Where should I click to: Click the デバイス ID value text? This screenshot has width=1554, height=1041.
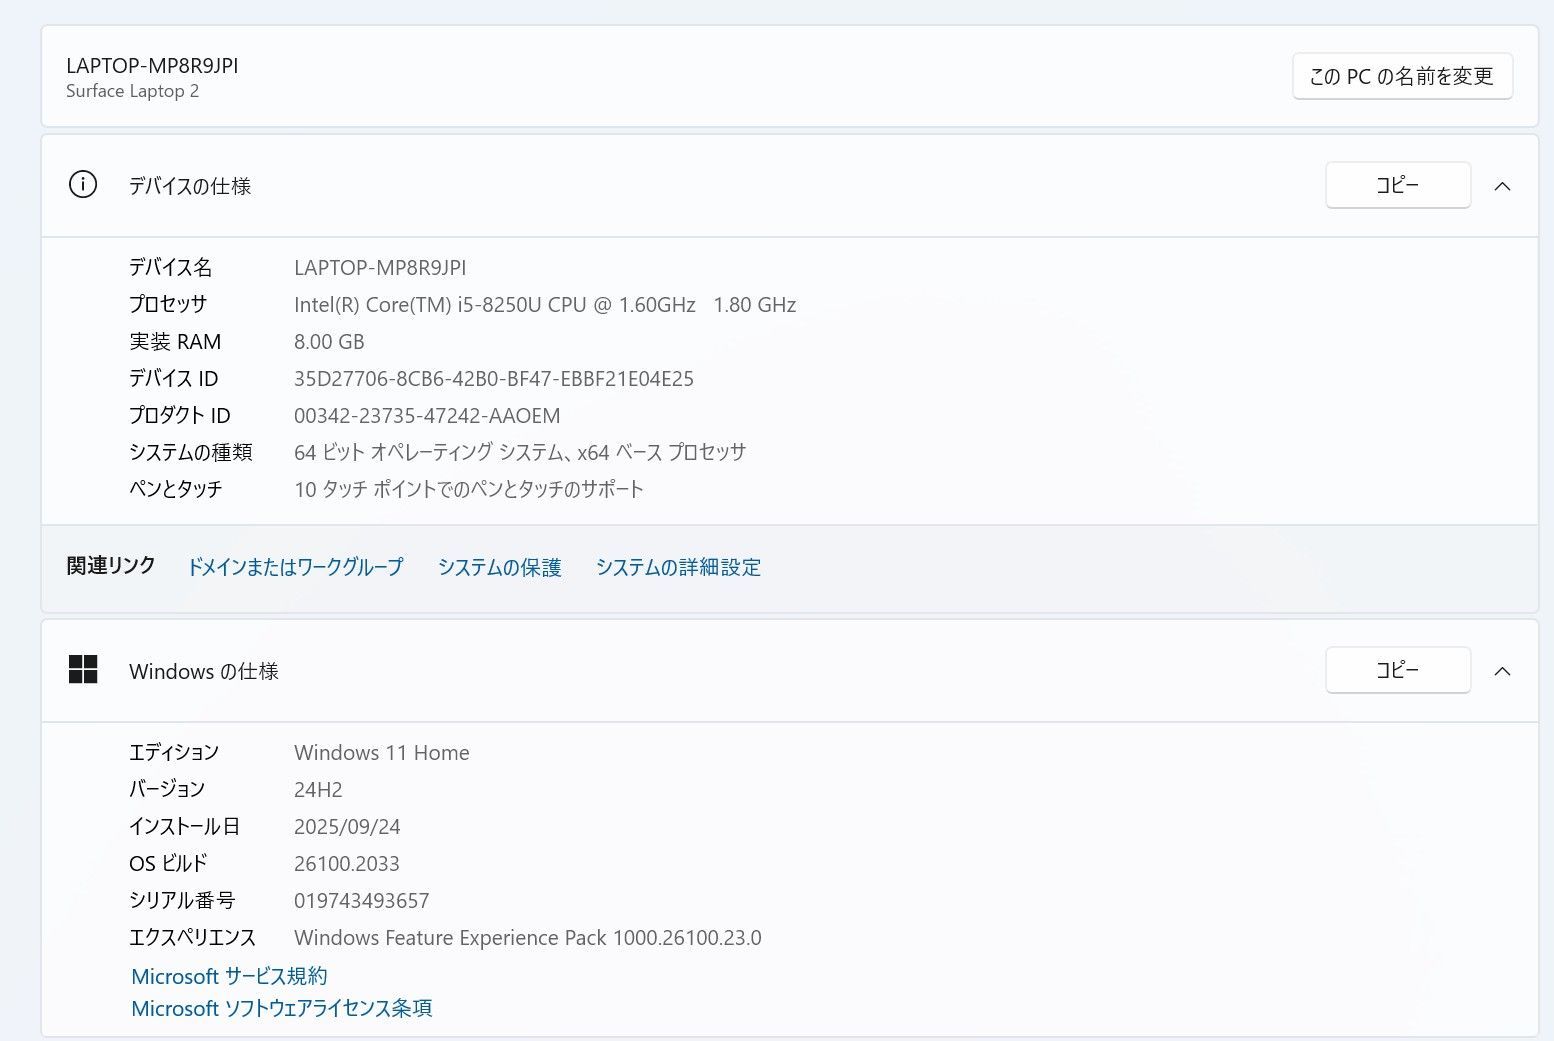pyautogui.click(x=493, y=379)
